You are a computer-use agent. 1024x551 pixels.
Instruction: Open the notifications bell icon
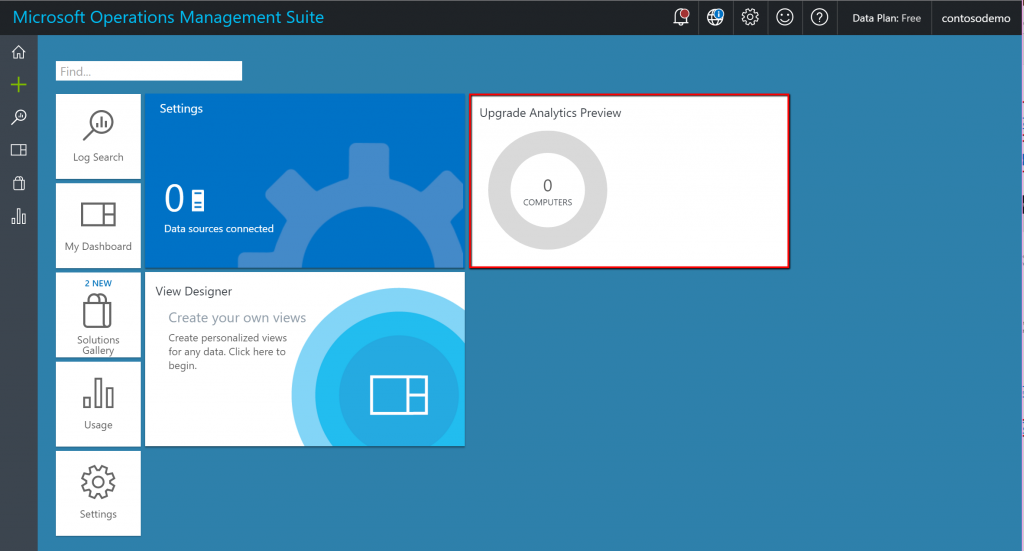point(681,18)
